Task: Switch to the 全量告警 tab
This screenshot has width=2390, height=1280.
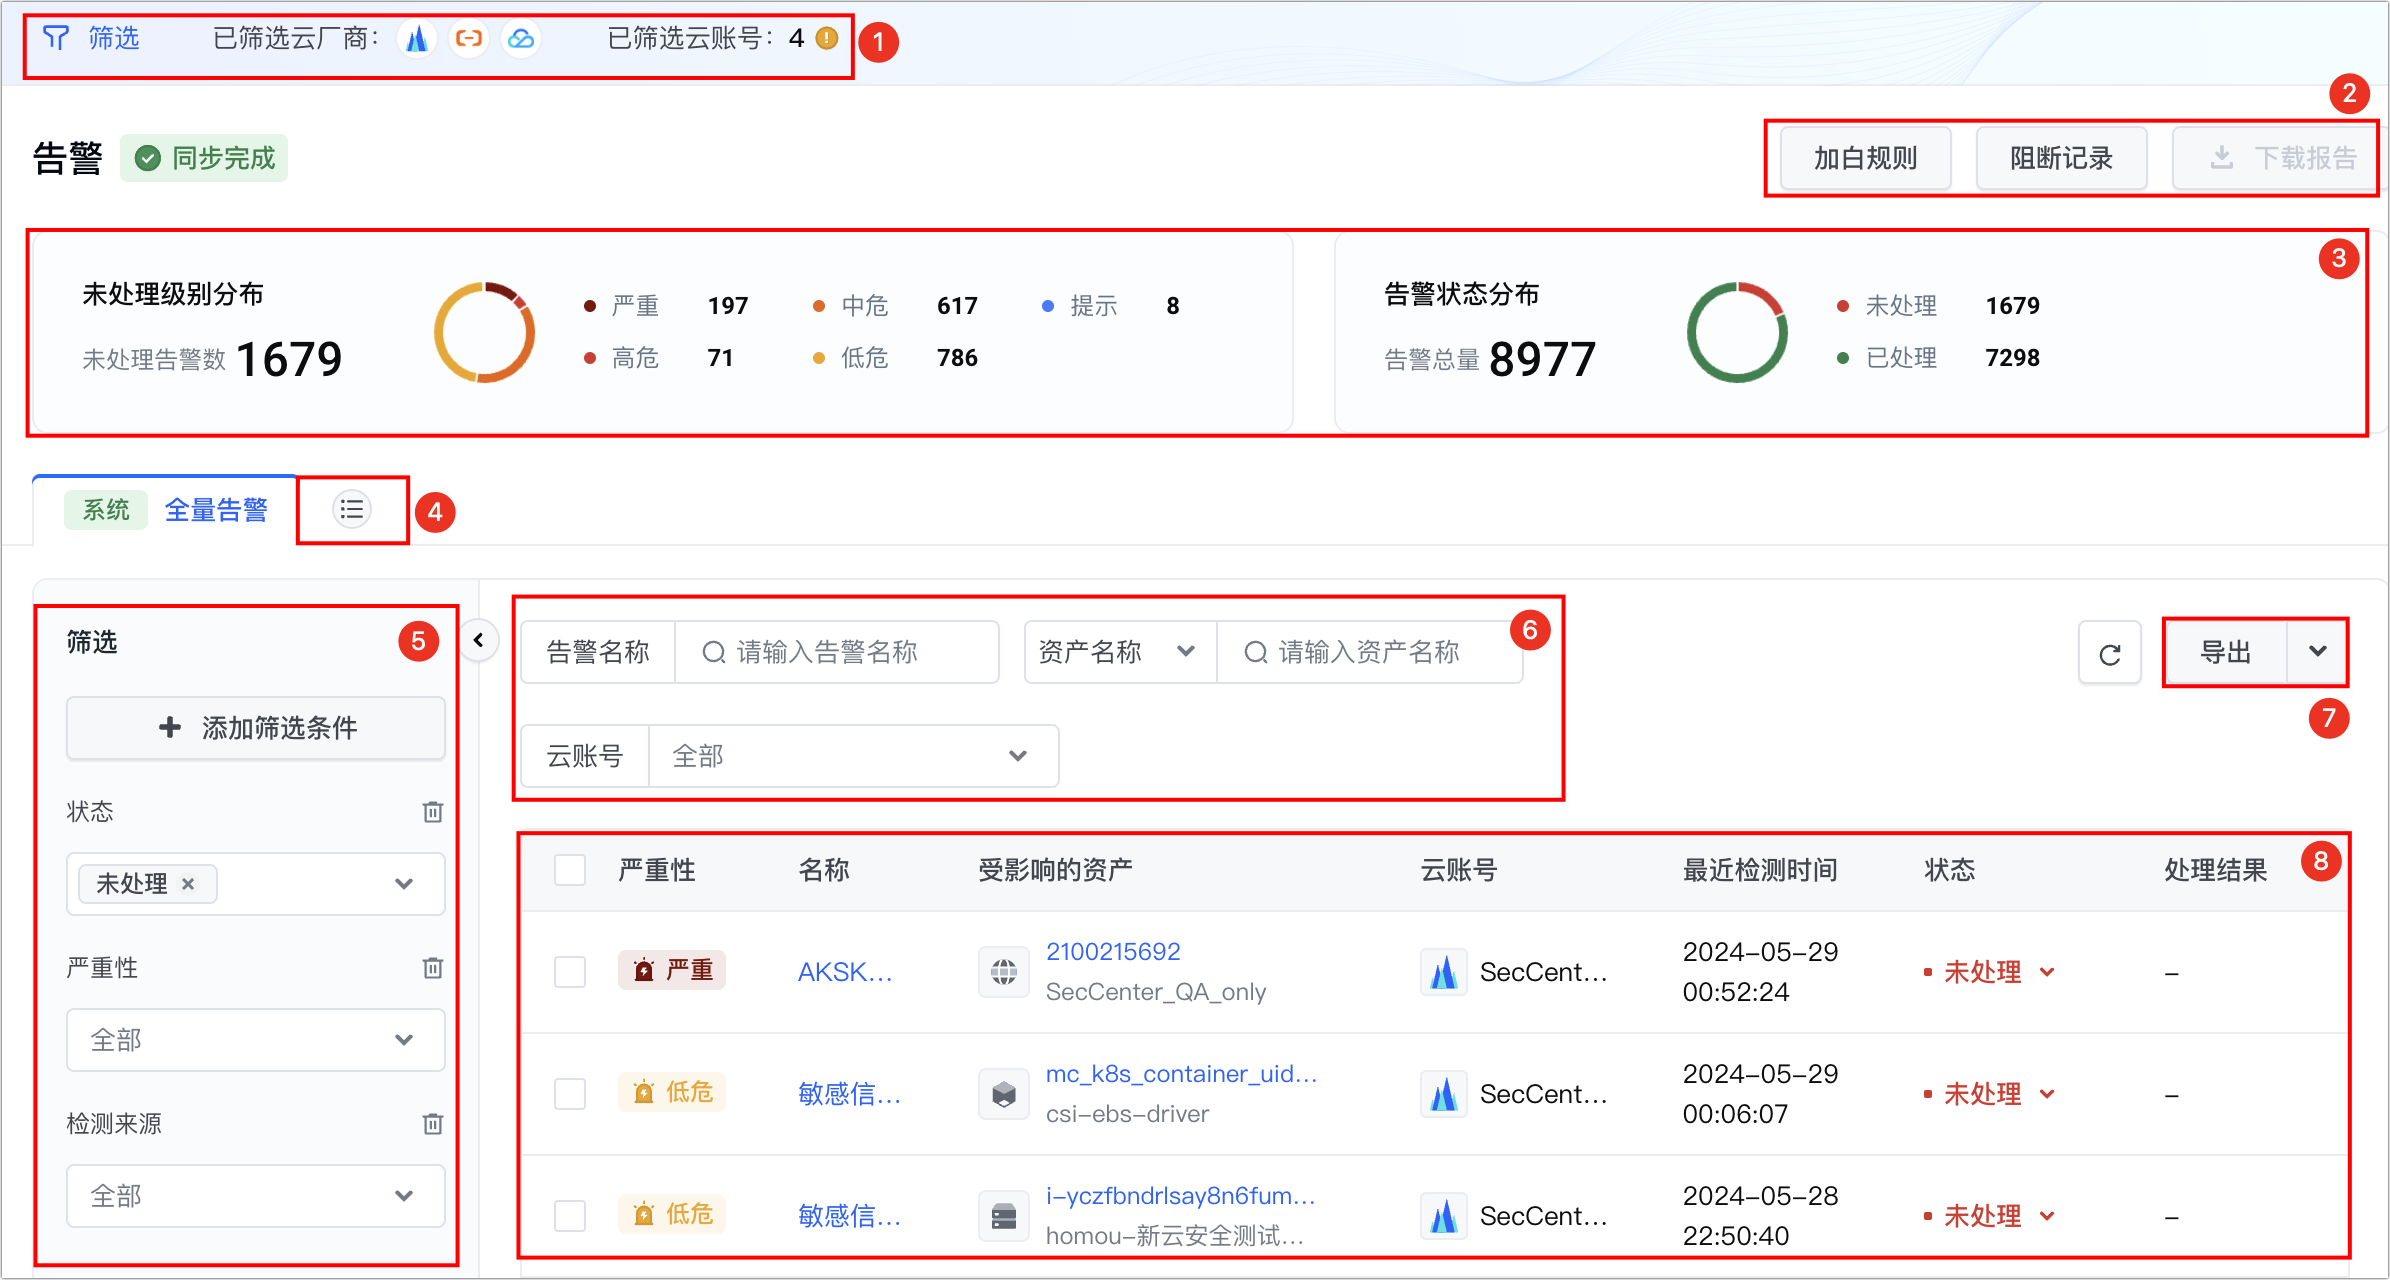Action: pos(216,510)
